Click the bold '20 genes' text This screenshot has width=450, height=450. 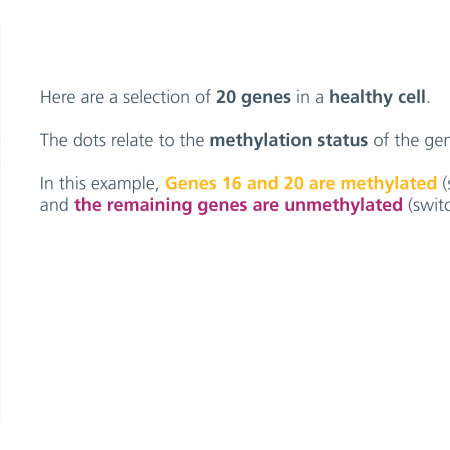point(253,98)
